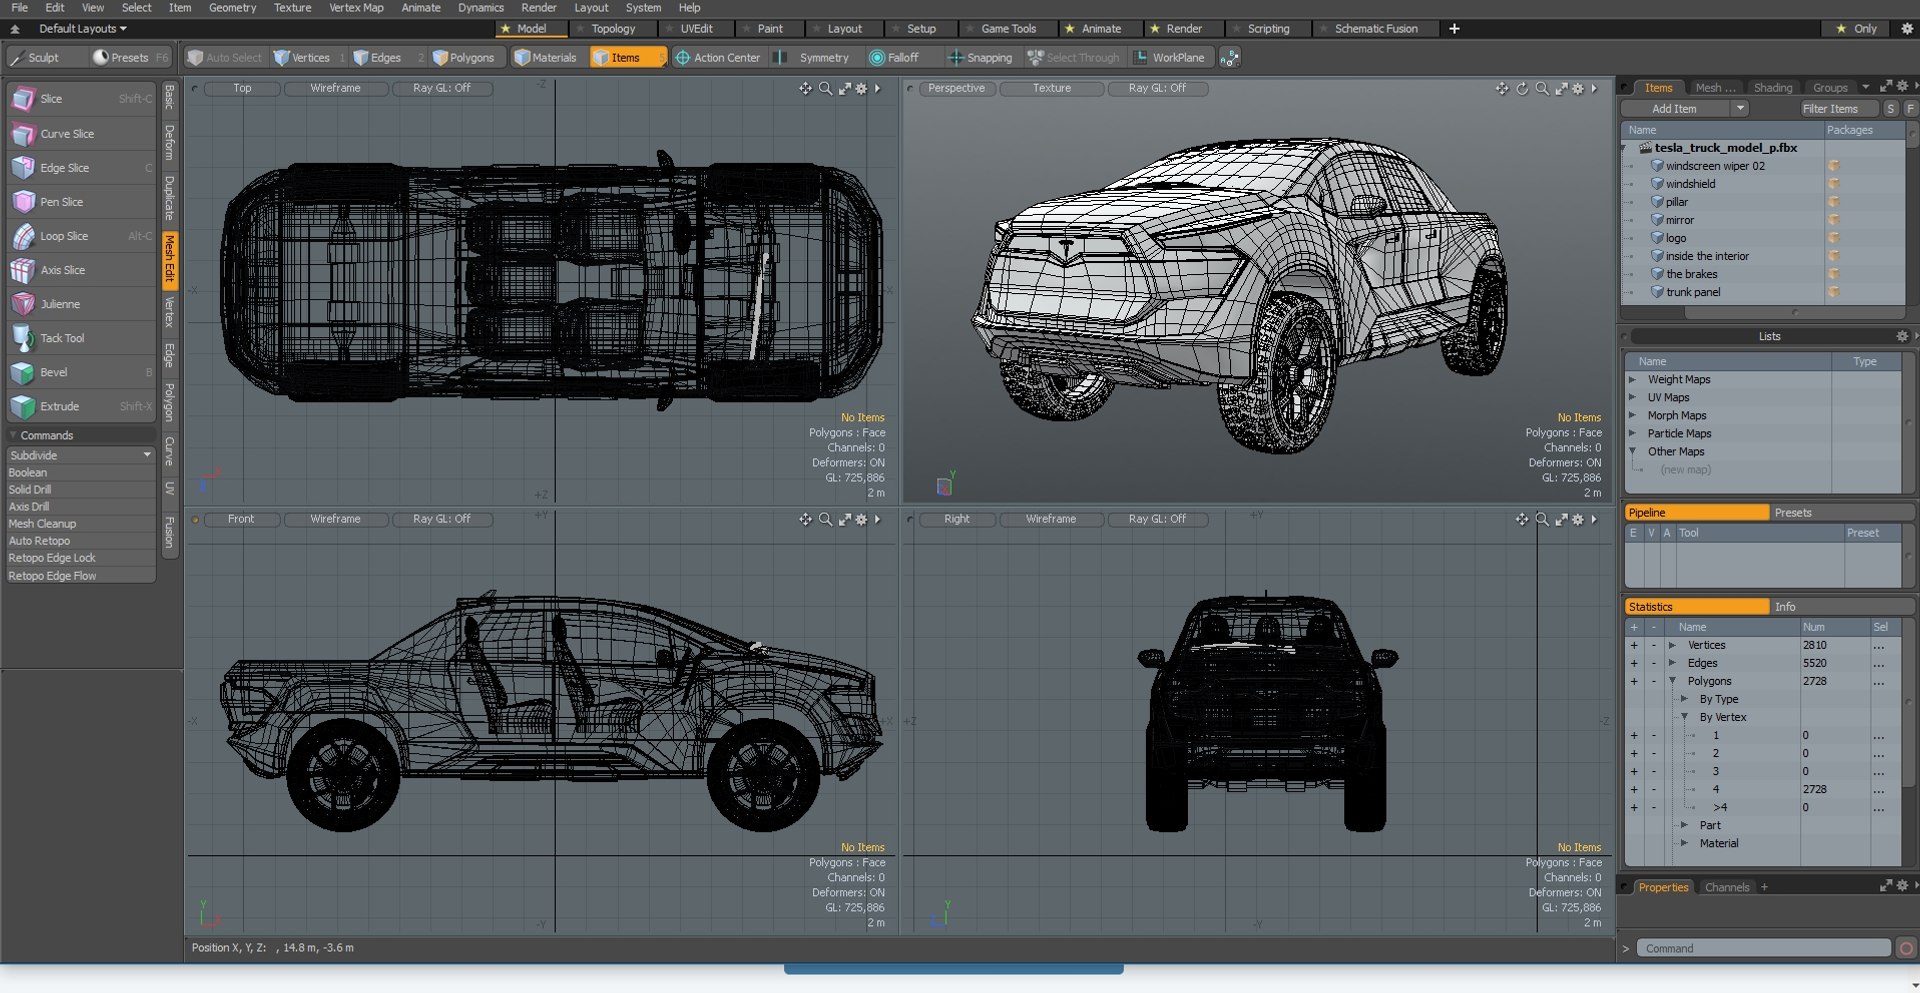Viewport: 1920px width, 993px height.
Task: Toggle the F button in Items panel
Action: coord(1910,109)
